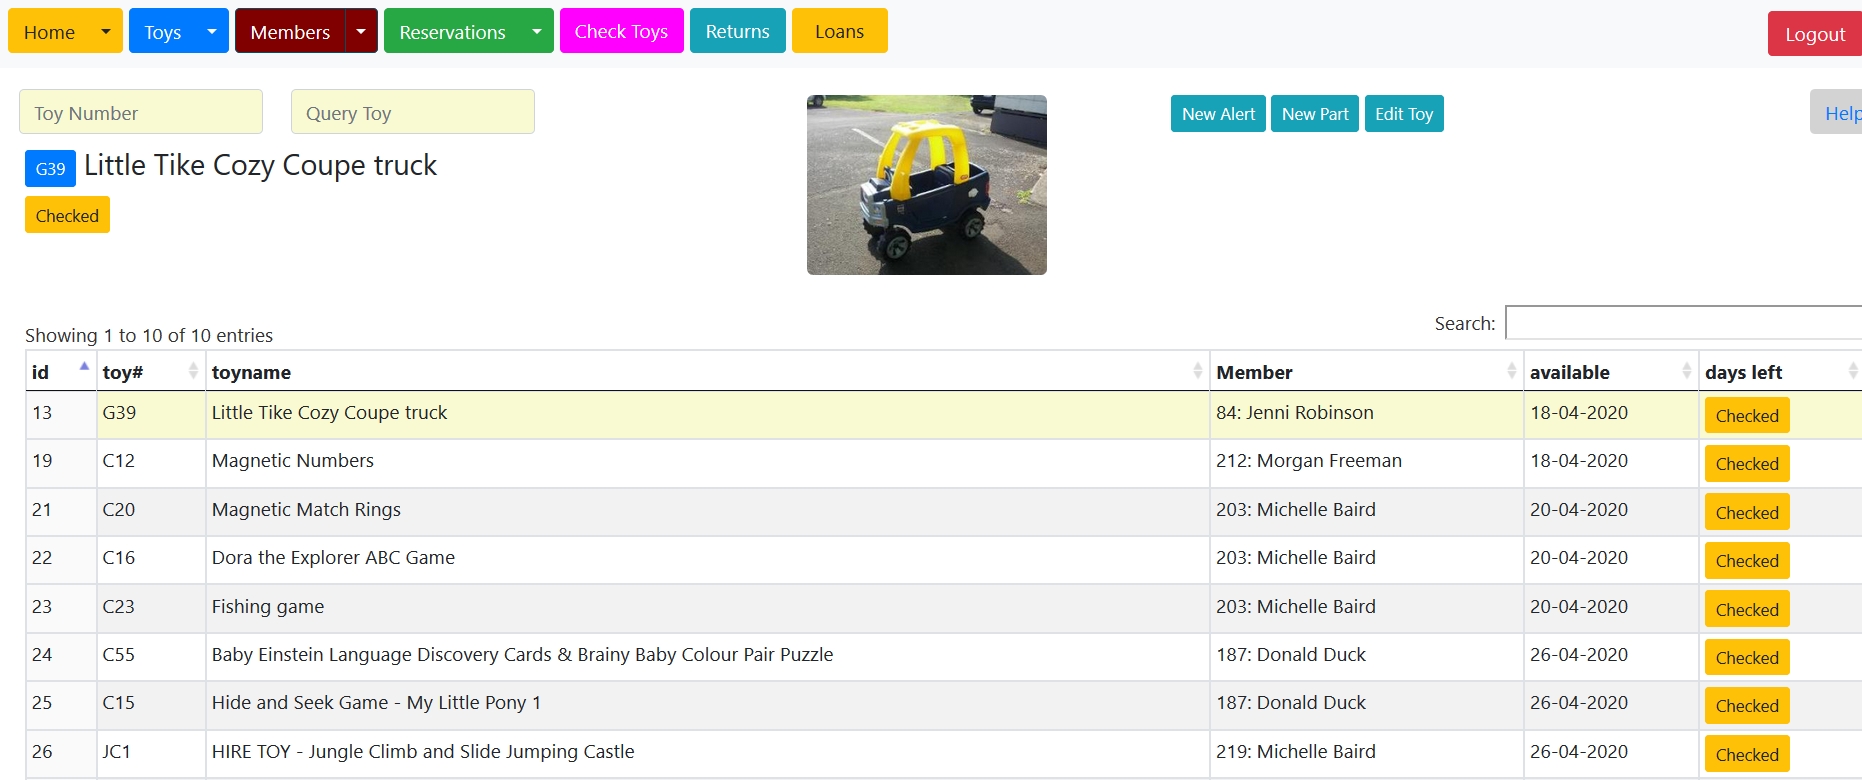Viewport: 1862px width, 780px height.
Task: Click the blue G39 toy badge
Action: [50, 169]
